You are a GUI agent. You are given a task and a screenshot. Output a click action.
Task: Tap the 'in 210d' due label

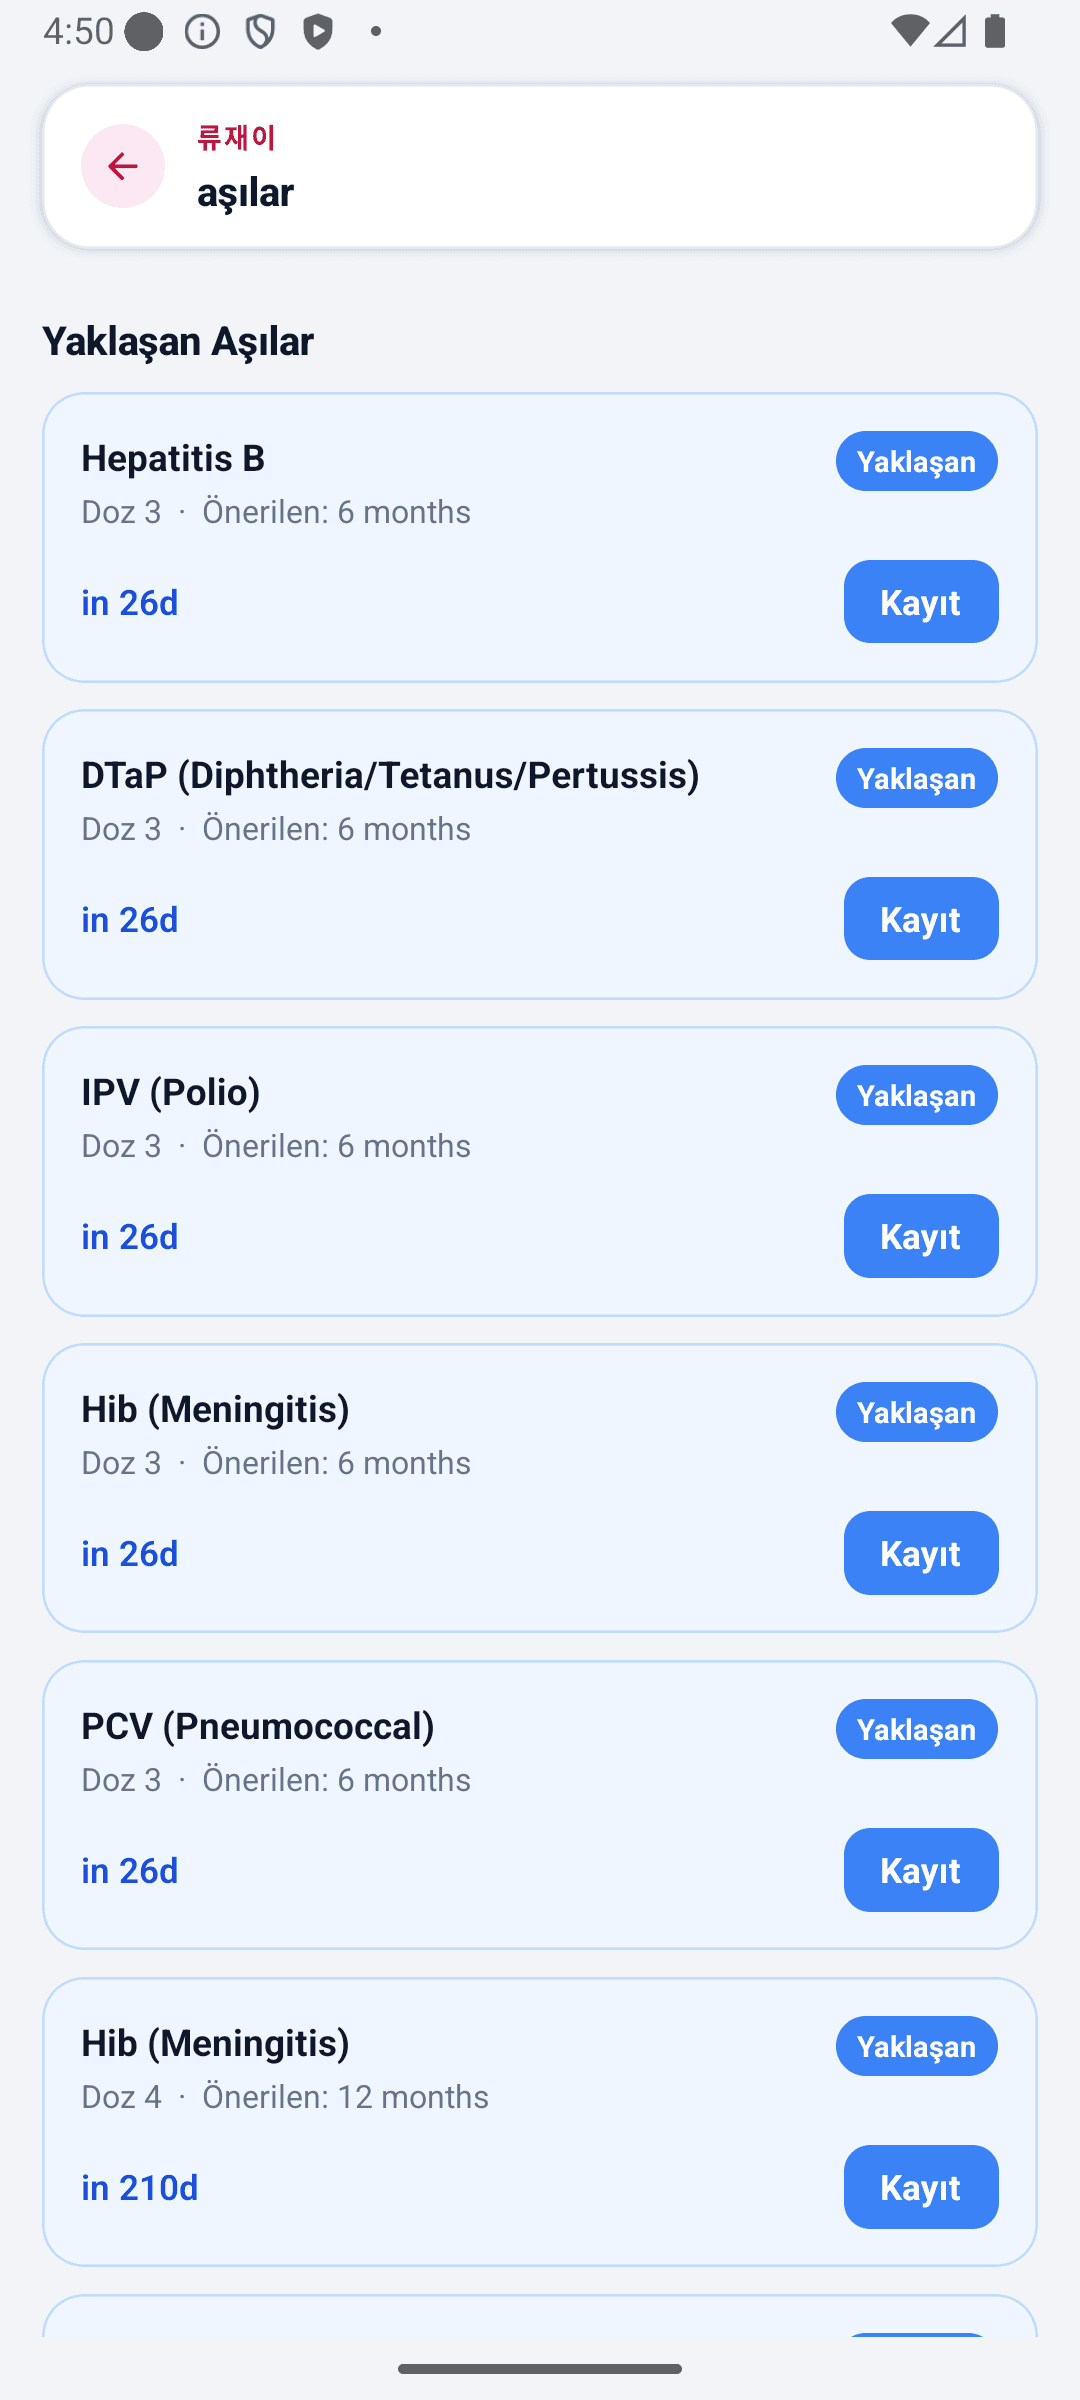[140, 2188]
